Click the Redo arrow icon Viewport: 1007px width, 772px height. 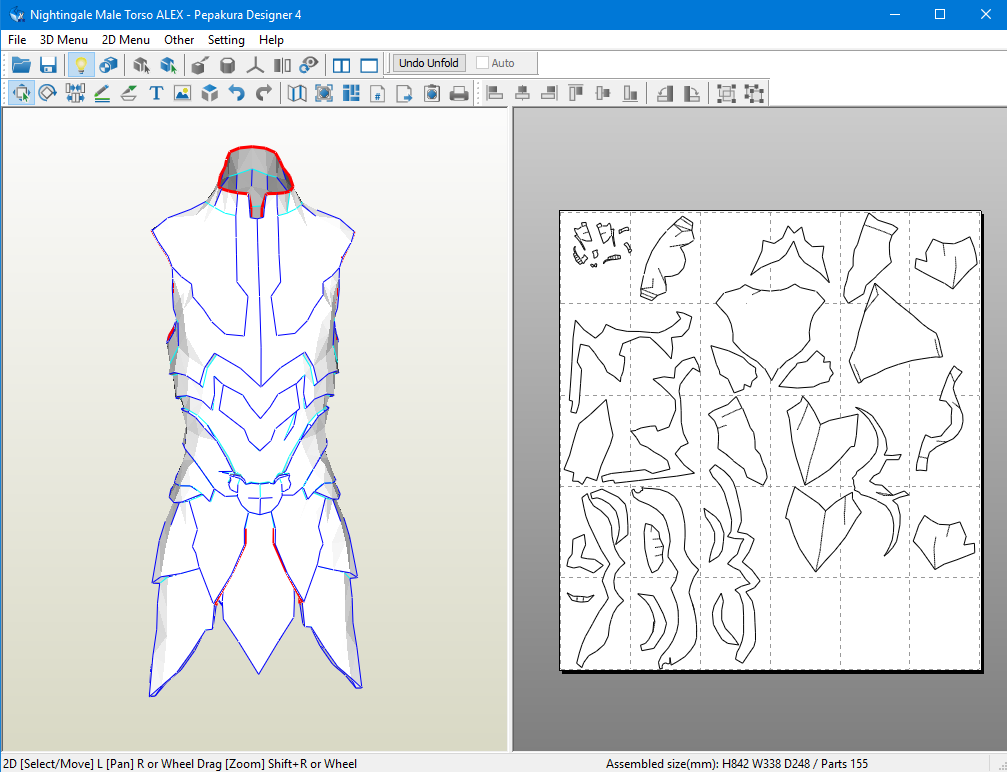[x=264, y=93]
